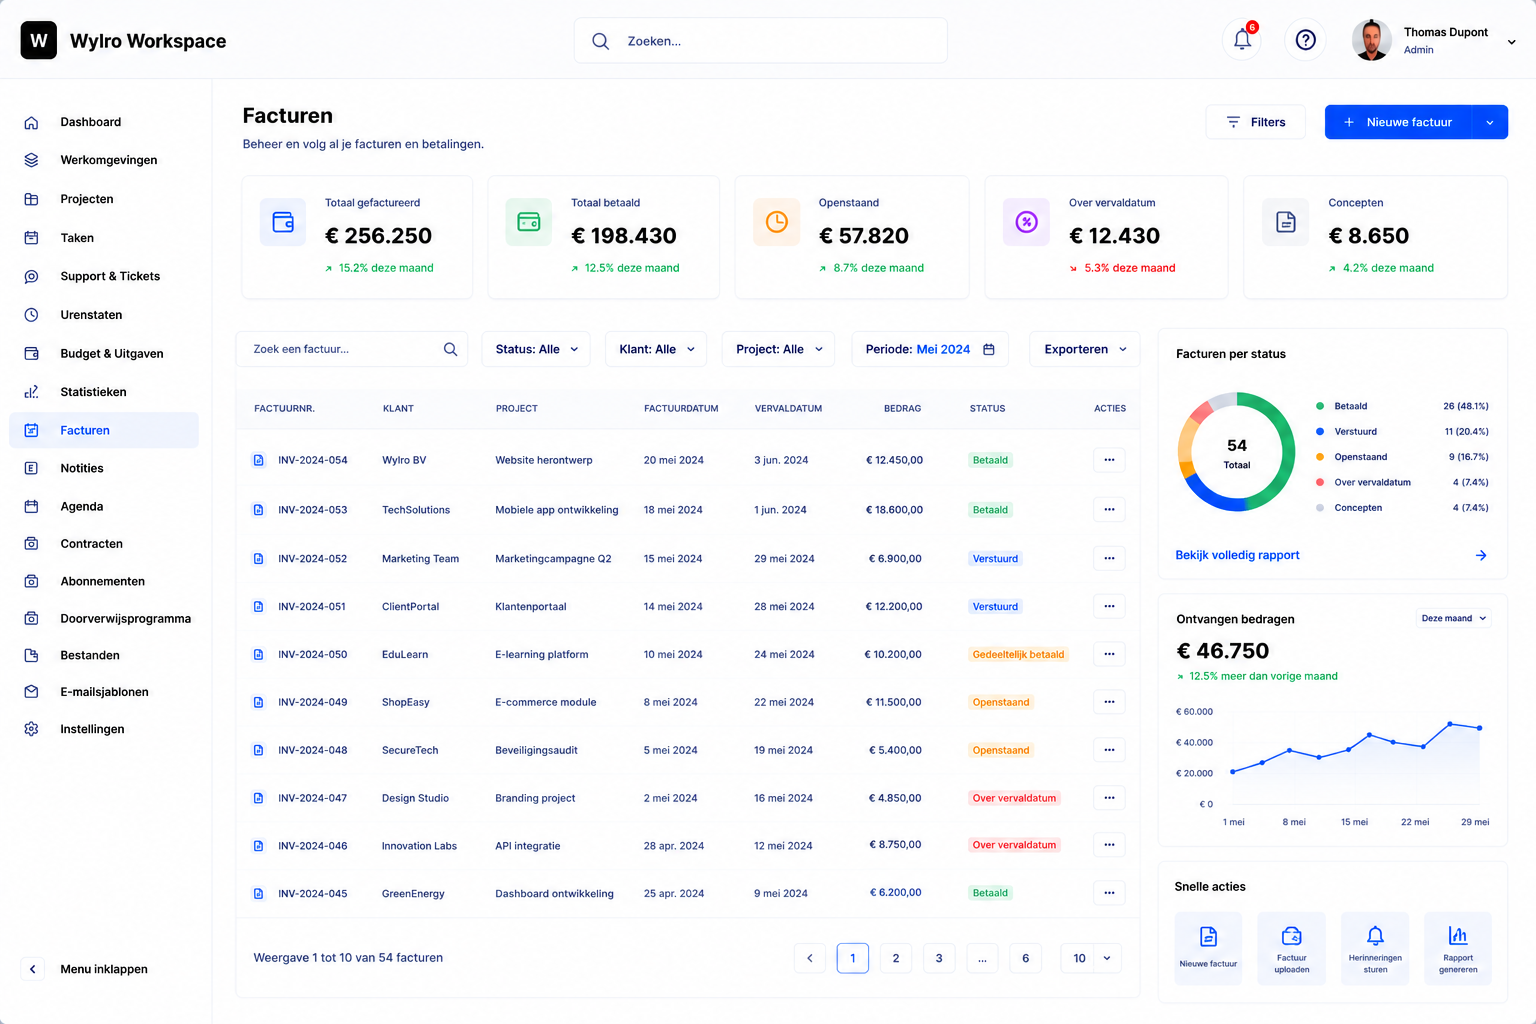
Task: Open page-size dropdown showing 10
Action: click(1090, 958)
